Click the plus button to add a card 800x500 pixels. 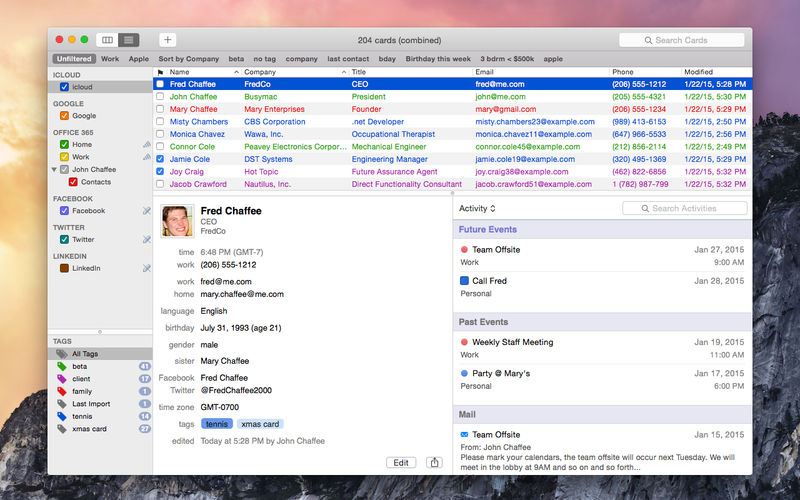168,40
